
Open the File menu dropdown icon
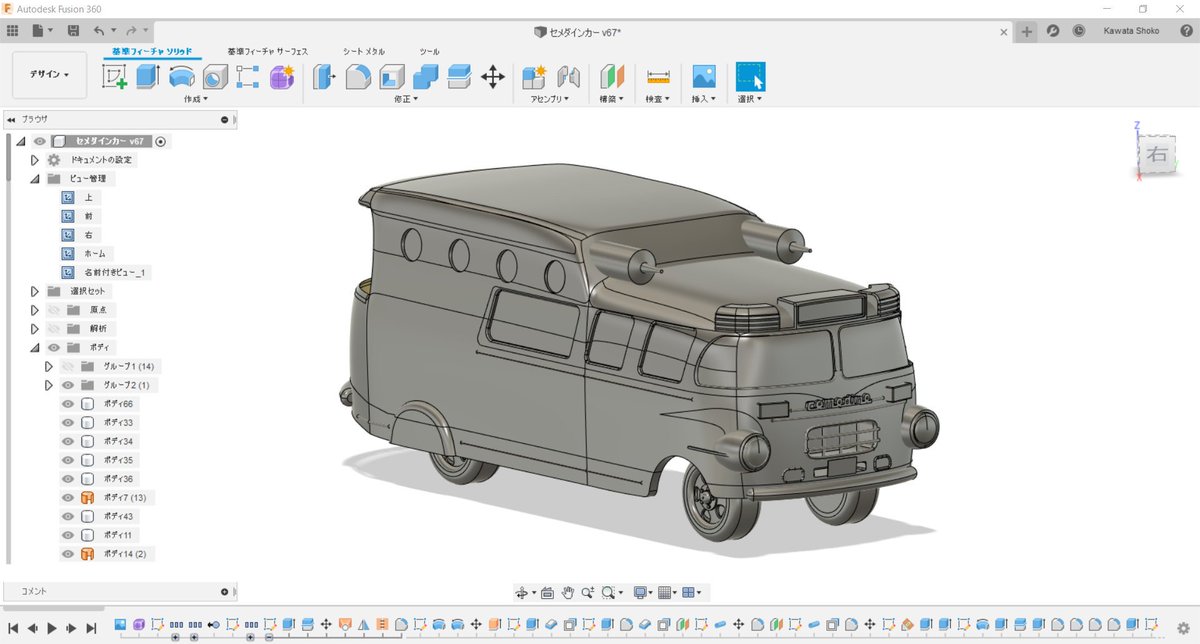pyautogui.click(x=43, y=31)
